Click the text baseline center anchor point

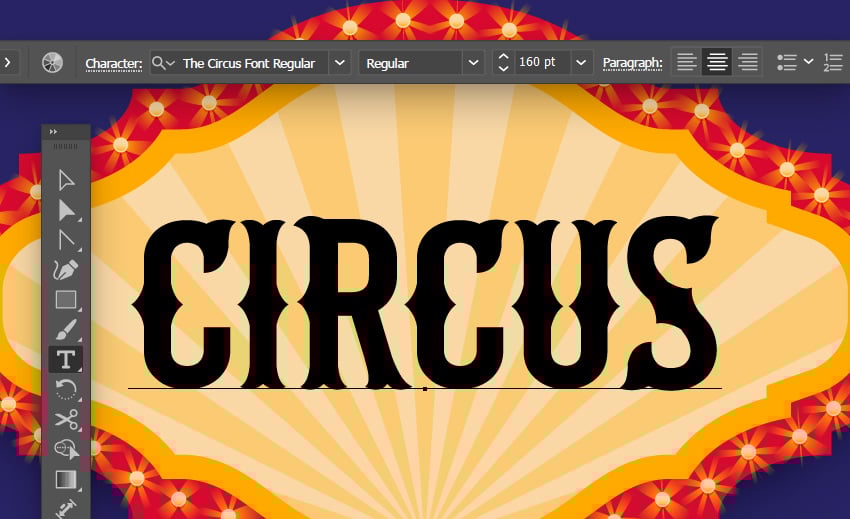425,389
